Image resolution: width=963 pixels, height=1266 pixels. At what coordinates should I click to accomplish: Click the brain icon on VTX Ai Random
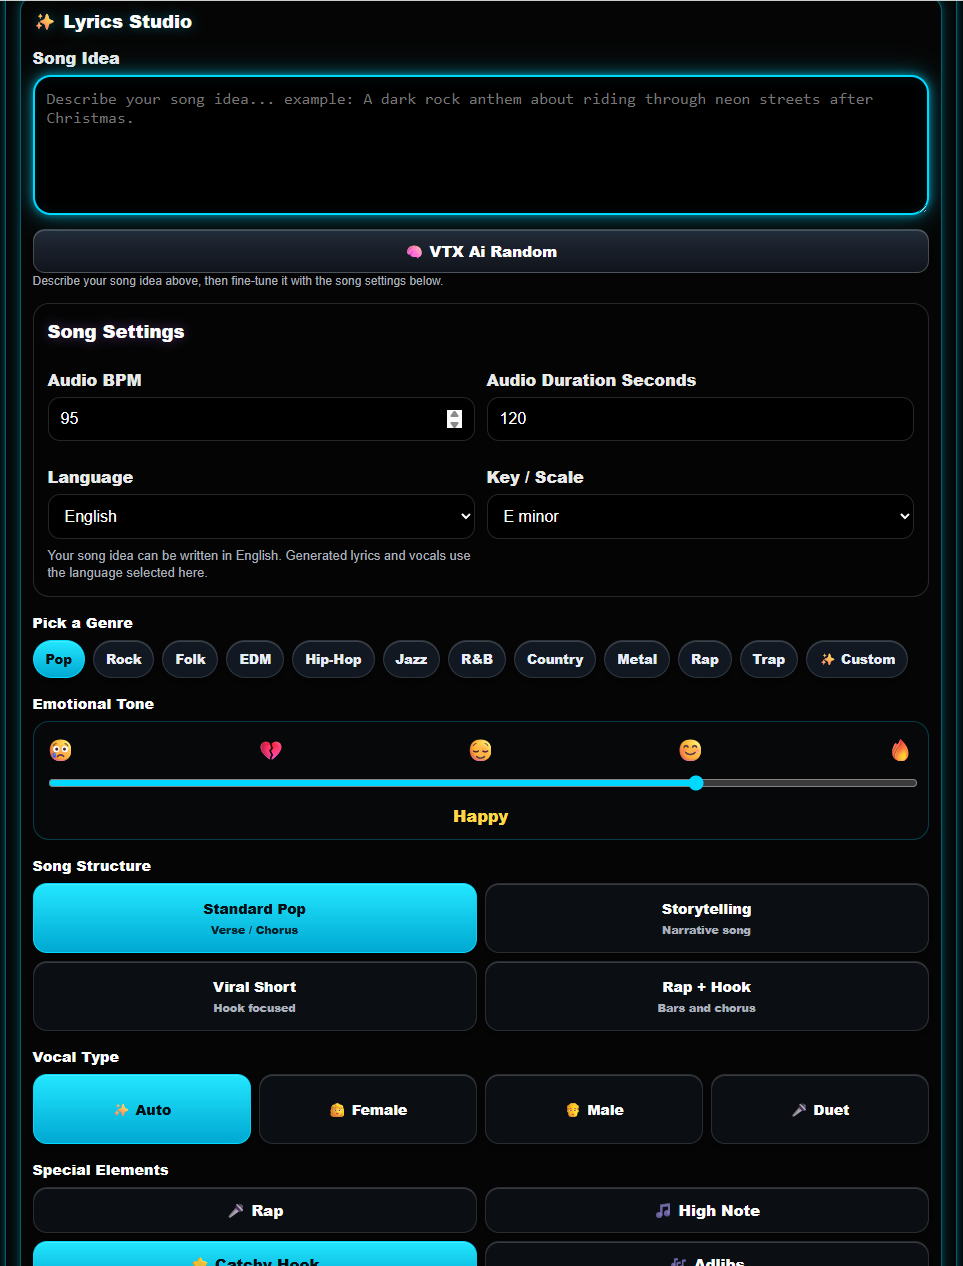414,252
